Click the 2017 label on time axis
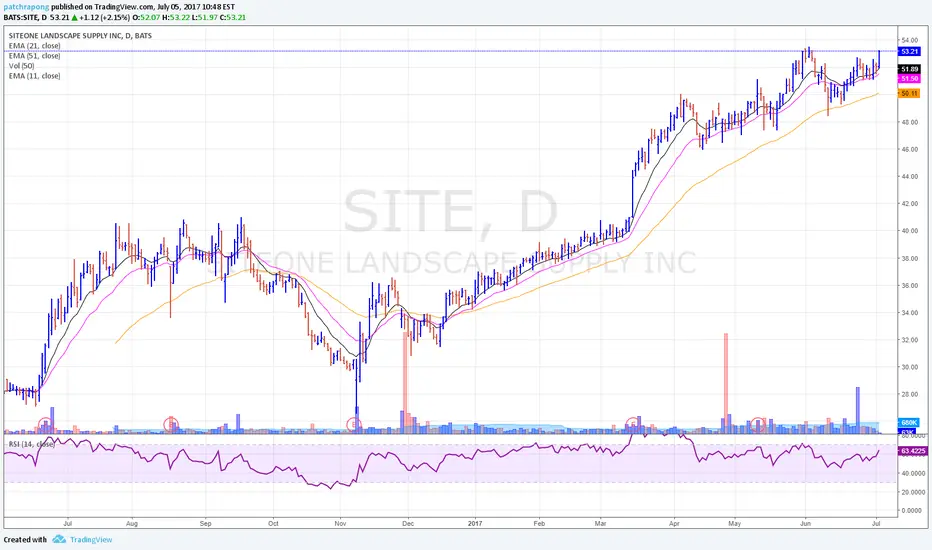The image size is (932, 550). [475, 524]
